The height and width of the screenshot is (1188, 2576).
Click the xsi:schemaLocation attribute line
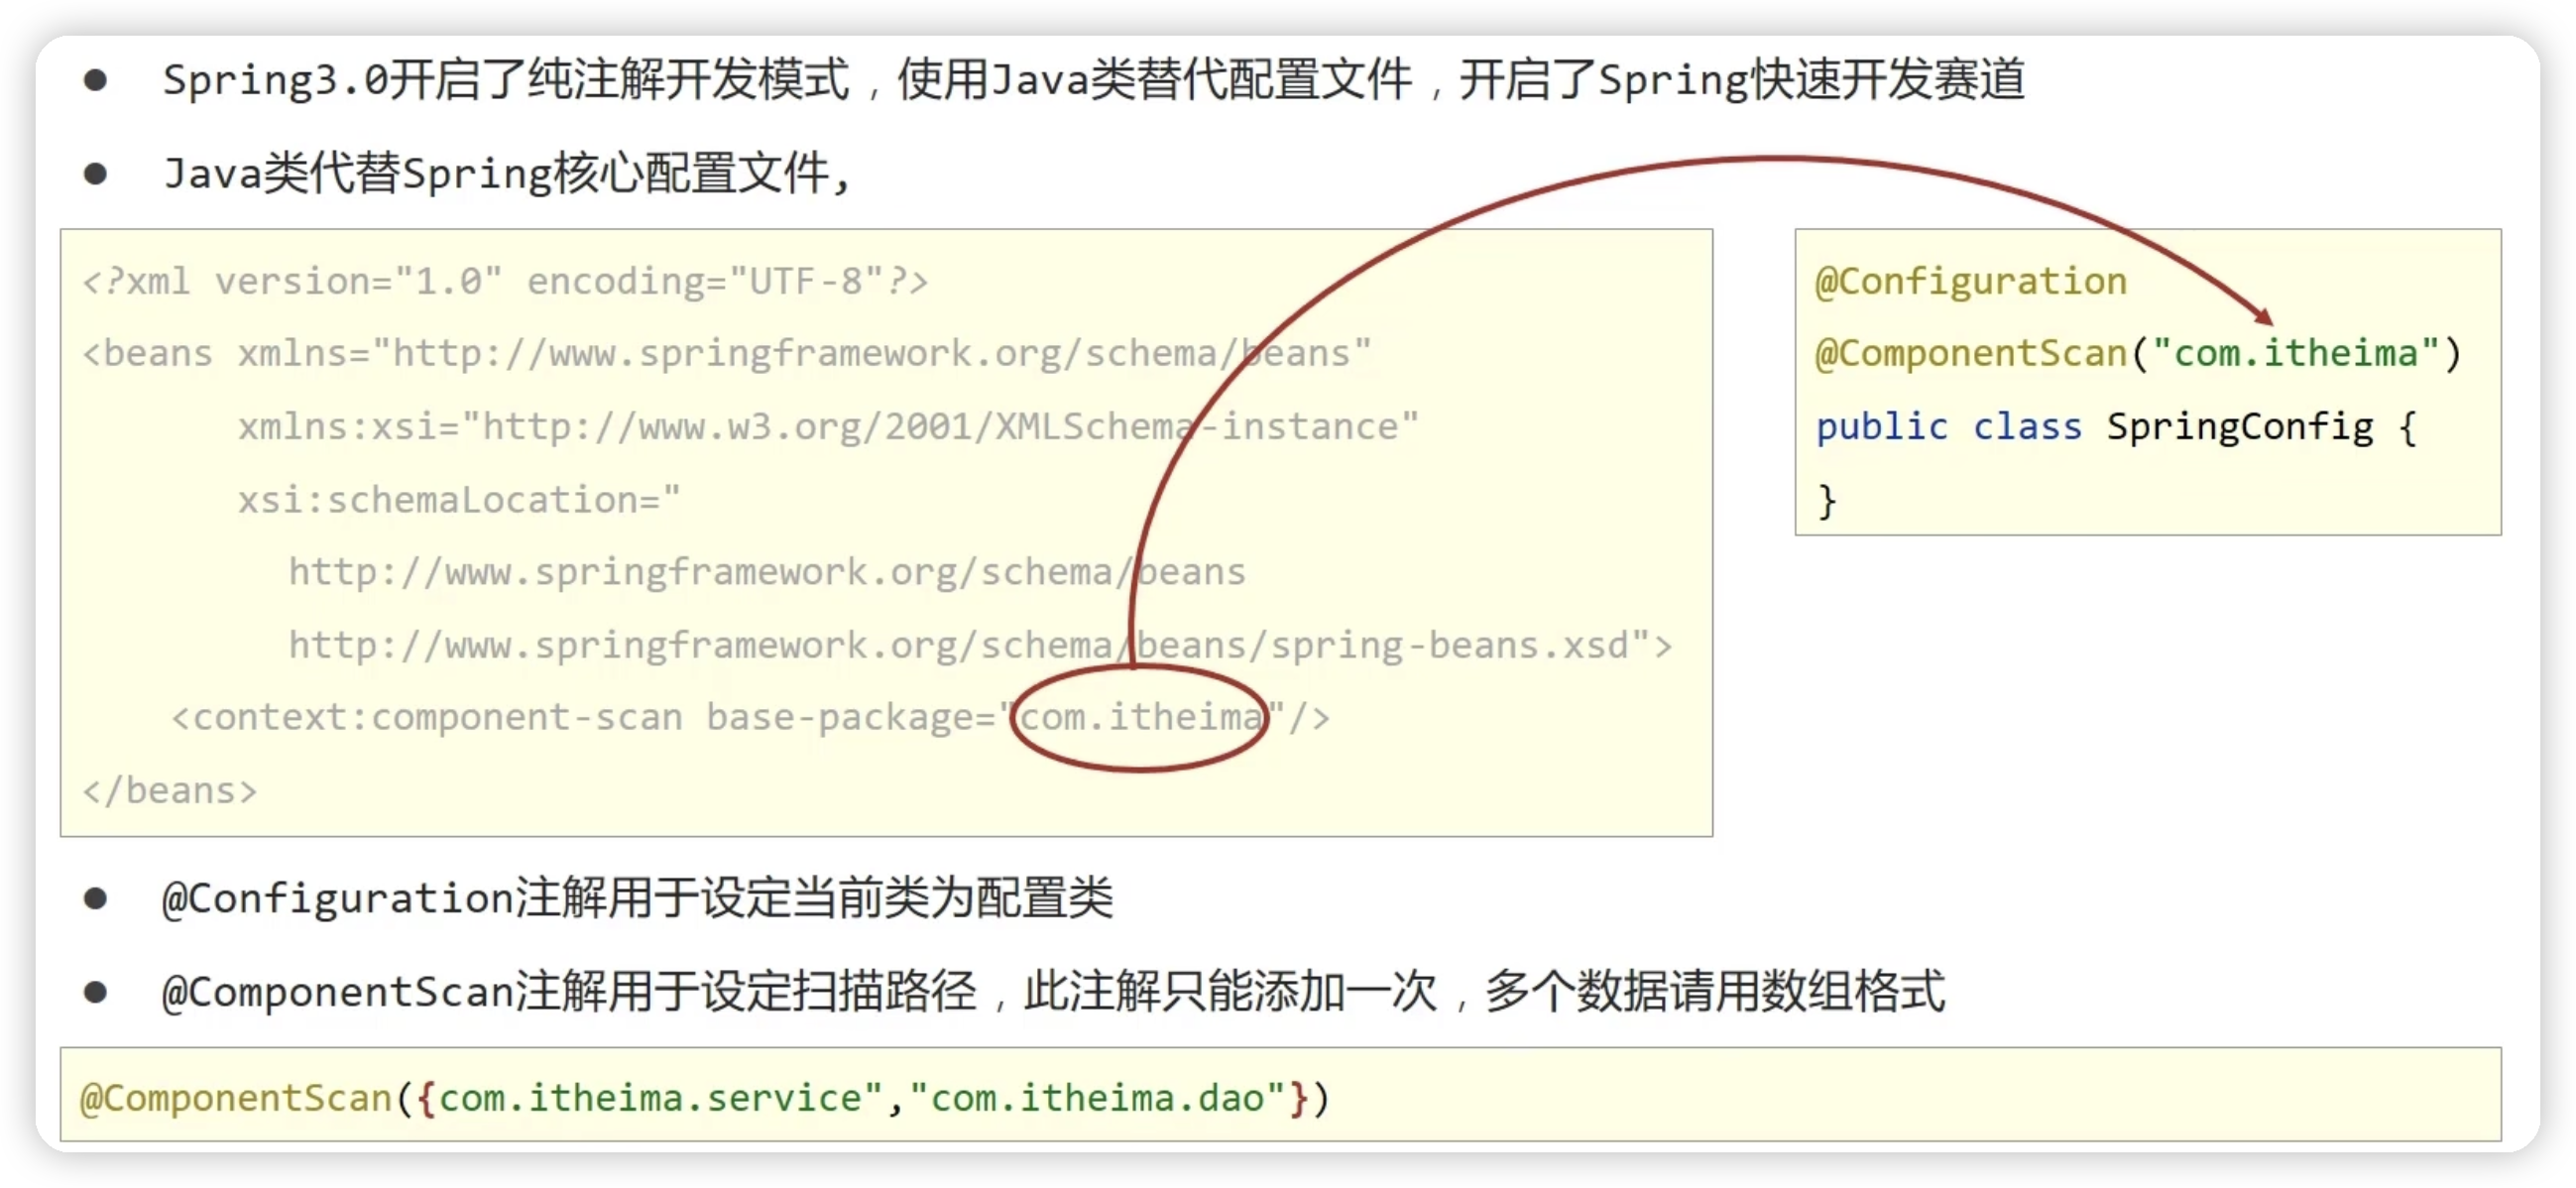[x=459, y=500]
